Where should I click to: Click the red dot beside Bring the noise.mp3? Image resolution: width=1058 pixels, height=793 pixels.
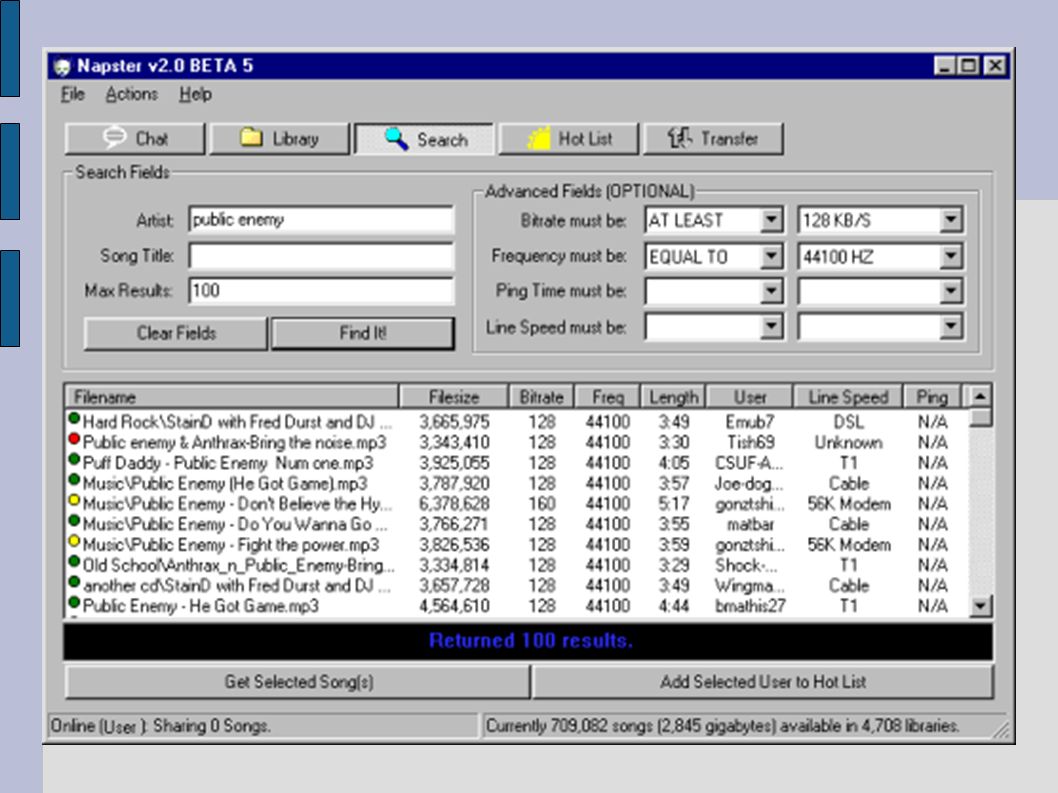(74, 439)
